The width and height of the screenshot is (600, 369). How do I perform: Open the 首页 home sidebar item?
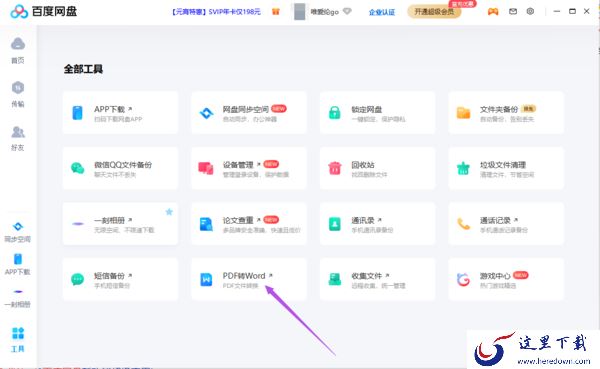[18, 51]
